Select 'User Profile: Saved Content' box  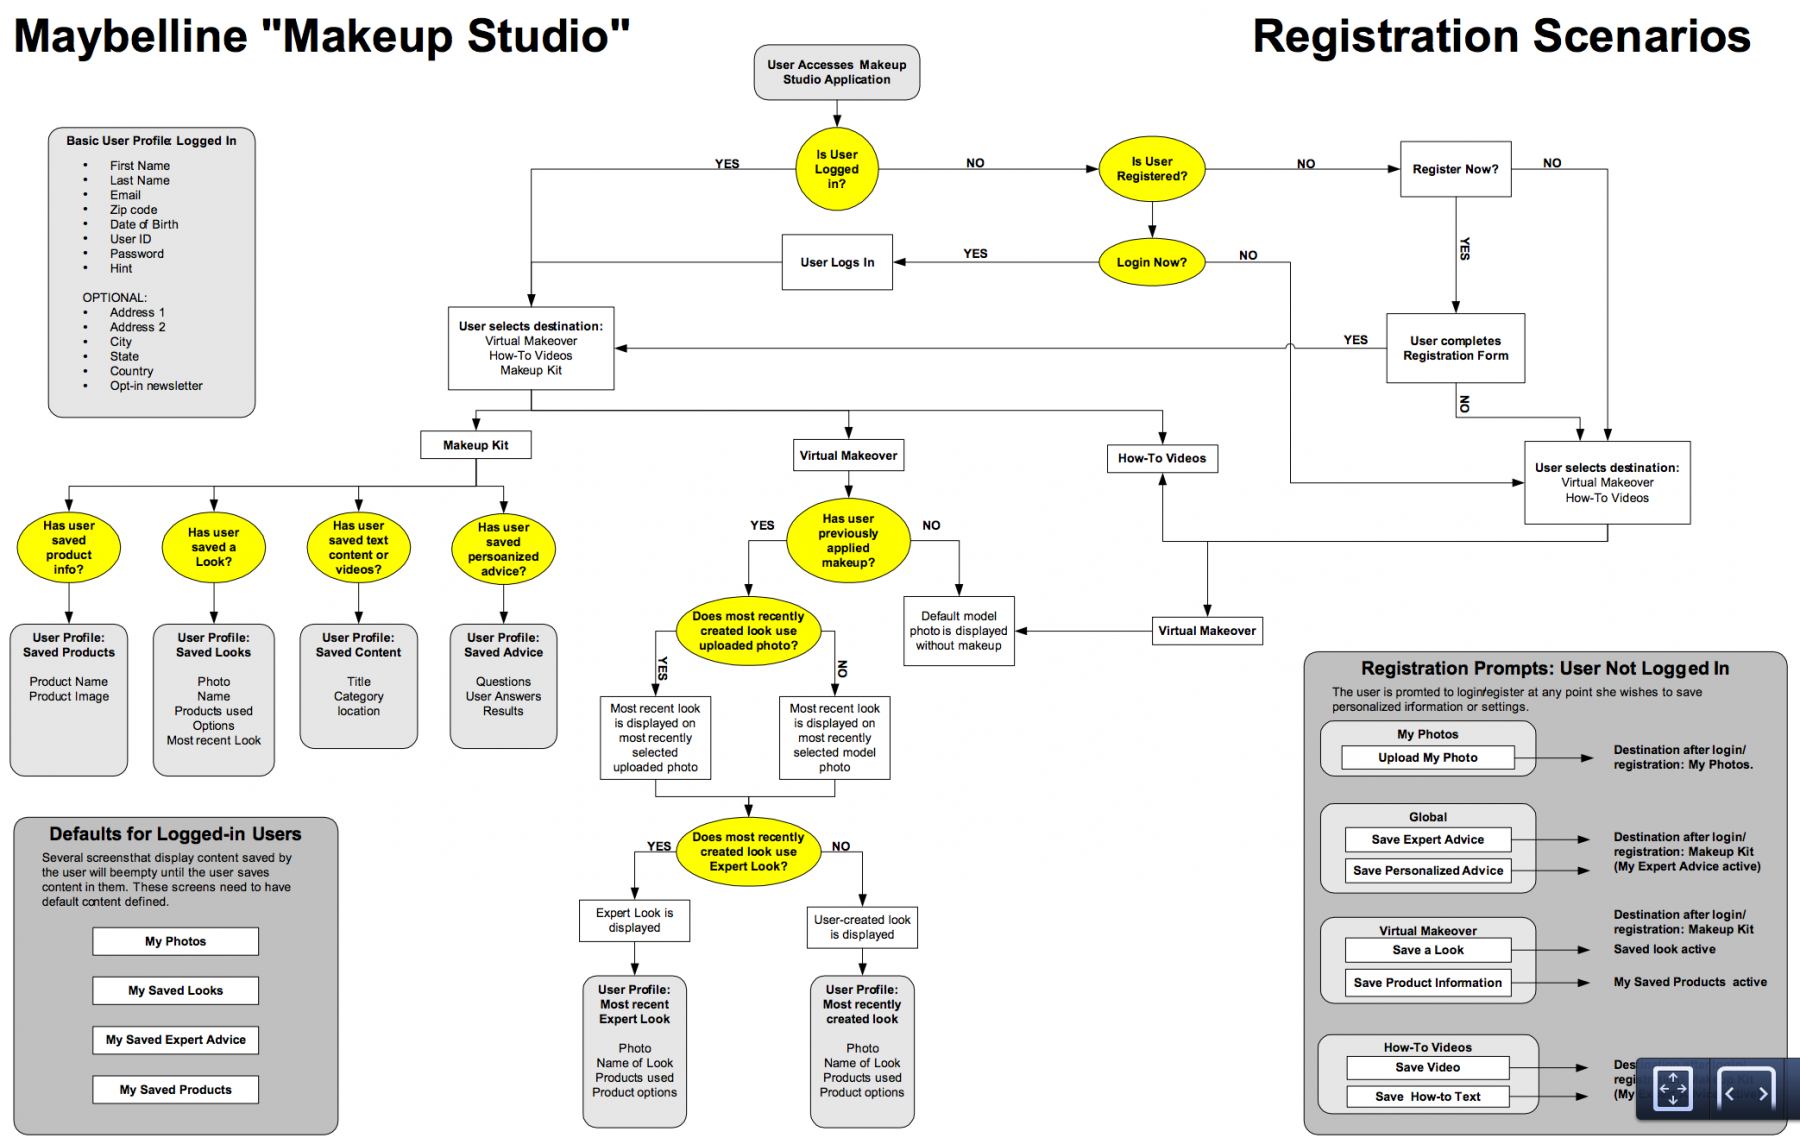click(359, 686)
